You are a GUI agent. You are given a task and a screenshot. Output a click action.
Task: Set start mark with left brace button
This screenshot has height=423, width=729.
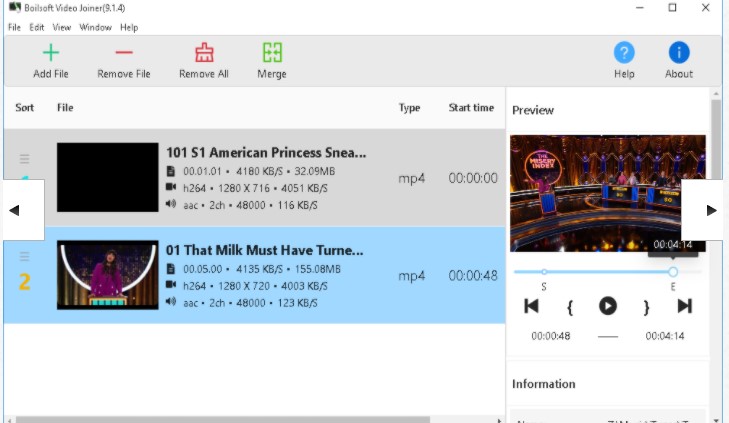[x=569, y=306]
